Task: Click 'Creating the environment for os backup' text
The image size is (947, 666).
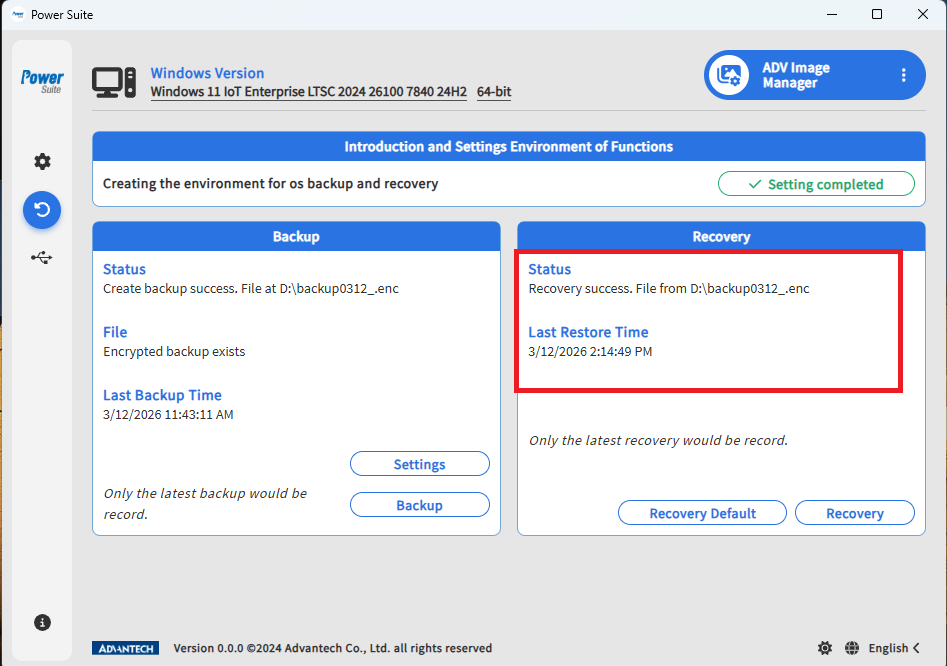Action: 271,184
